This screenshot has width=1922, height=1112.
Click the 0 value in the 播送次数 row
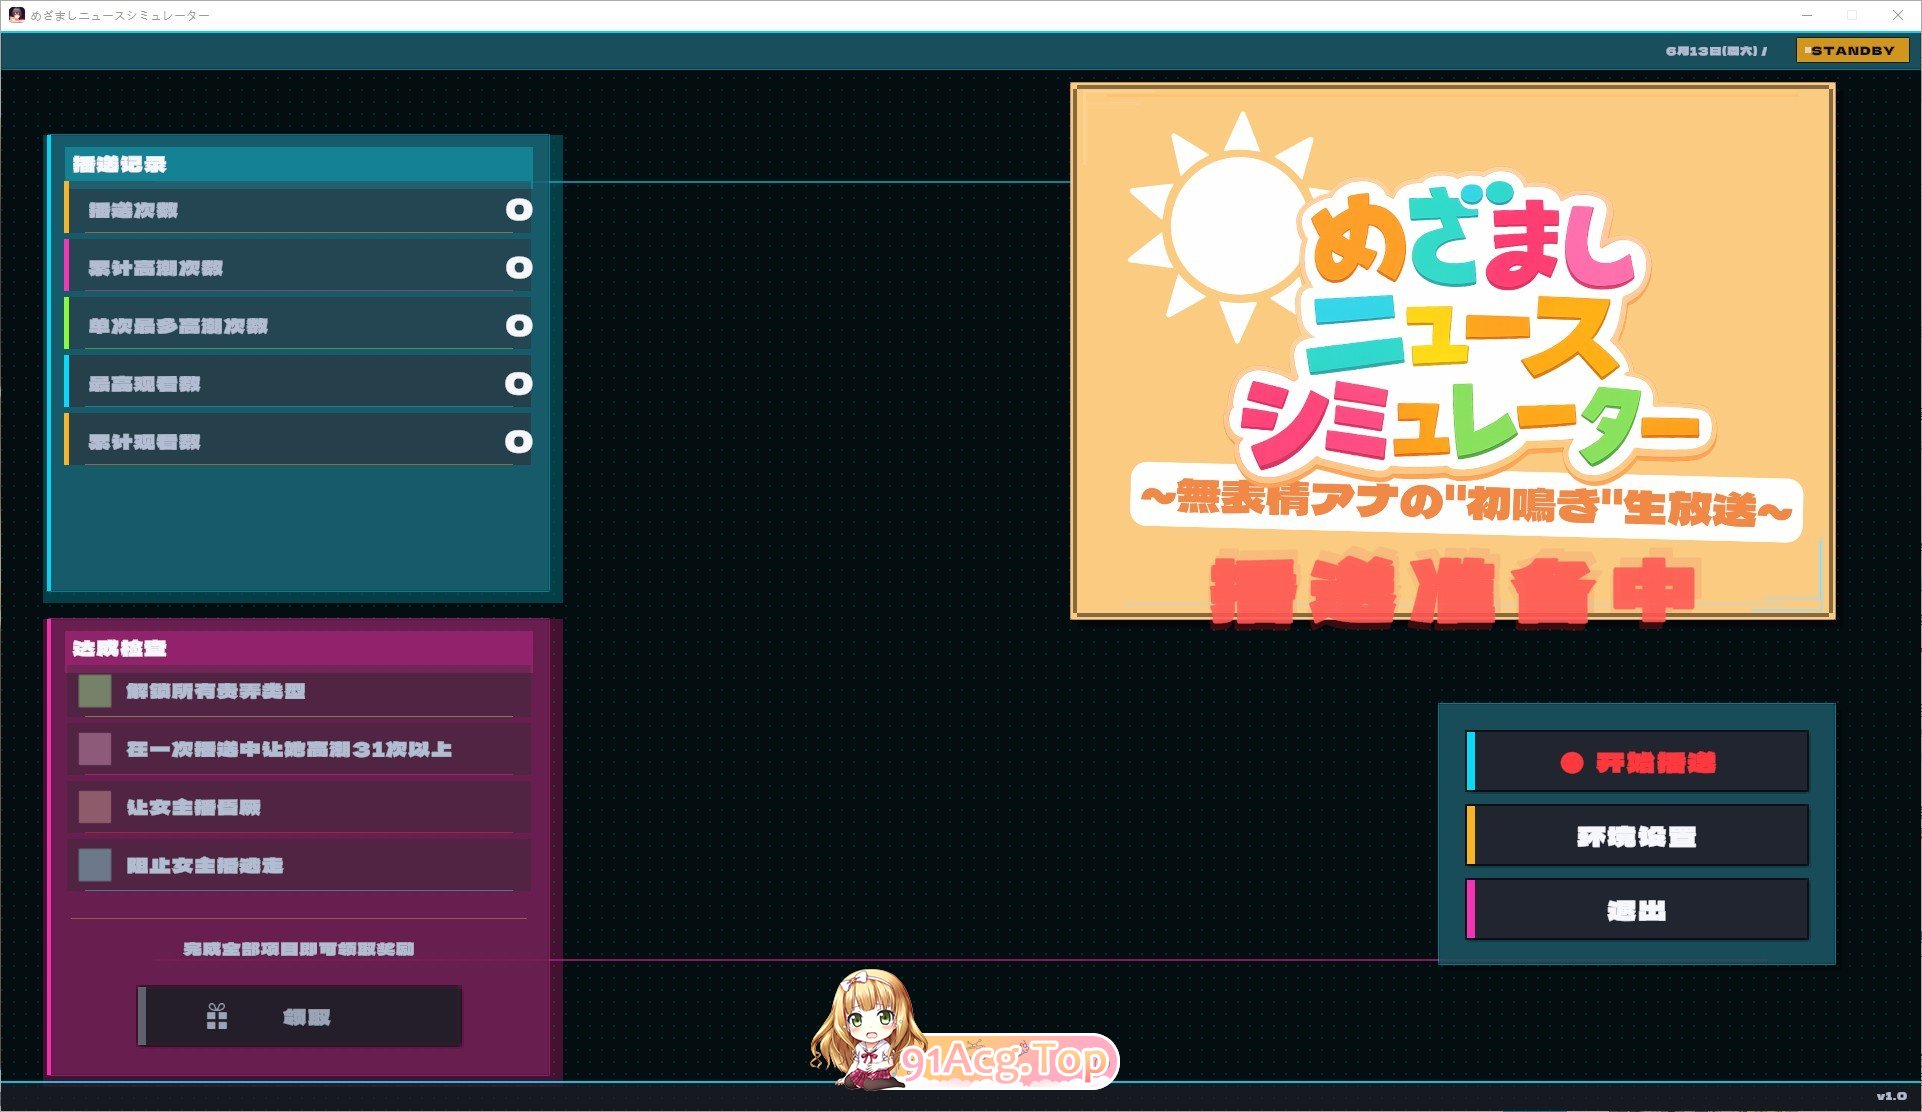[x=518, y=210]
